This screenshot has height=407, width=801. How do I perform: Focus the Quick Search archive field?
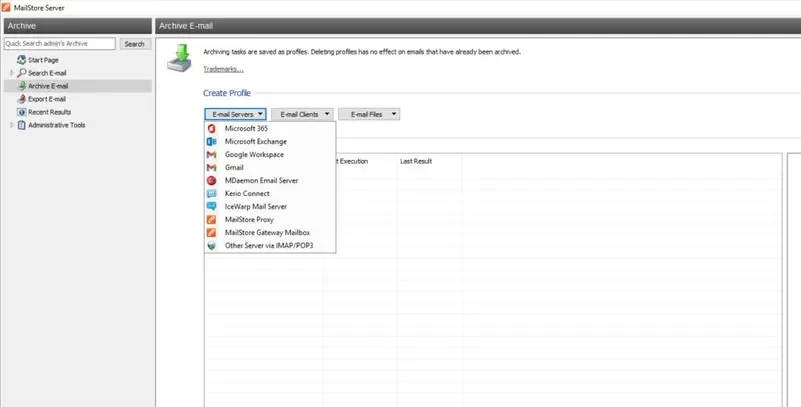pos(60,44)
